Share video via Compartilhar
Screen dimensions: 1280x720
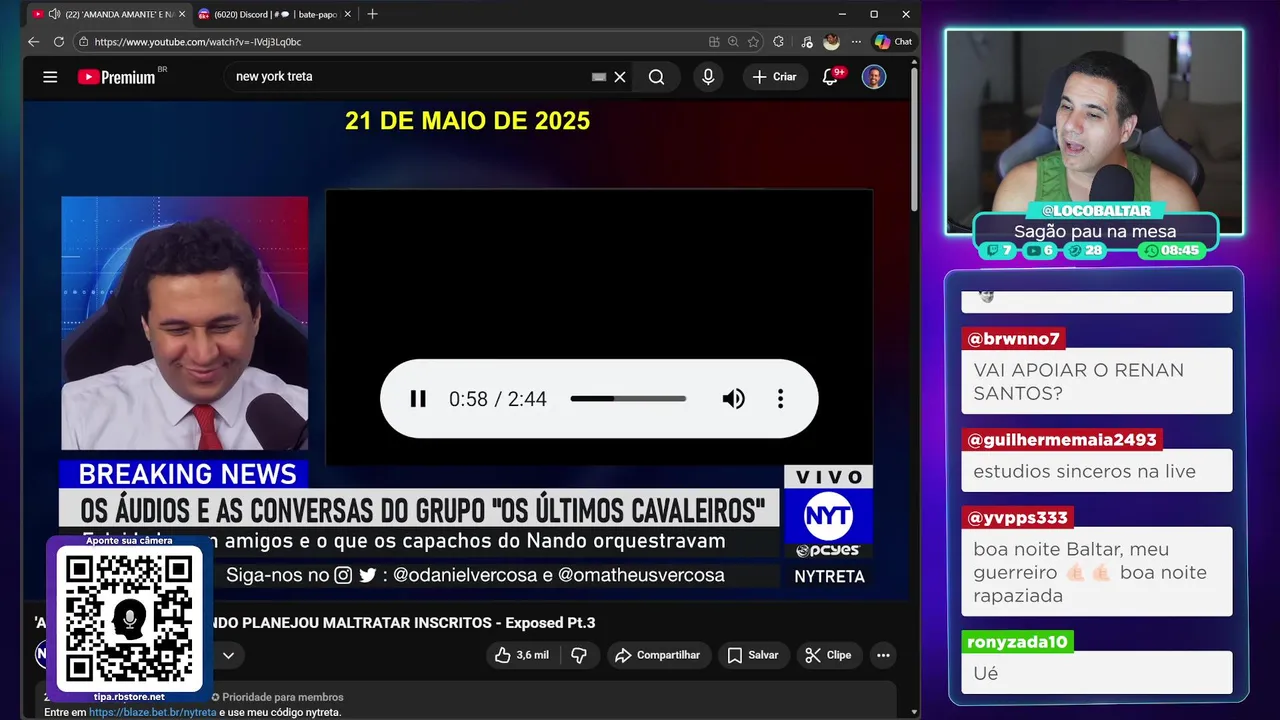point(657,655)
